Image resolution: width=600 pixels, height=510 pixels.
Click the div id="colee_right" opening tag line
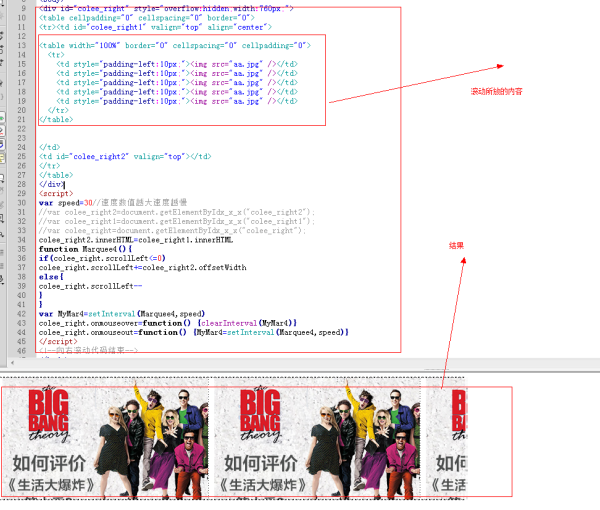[x=166, y=8]
